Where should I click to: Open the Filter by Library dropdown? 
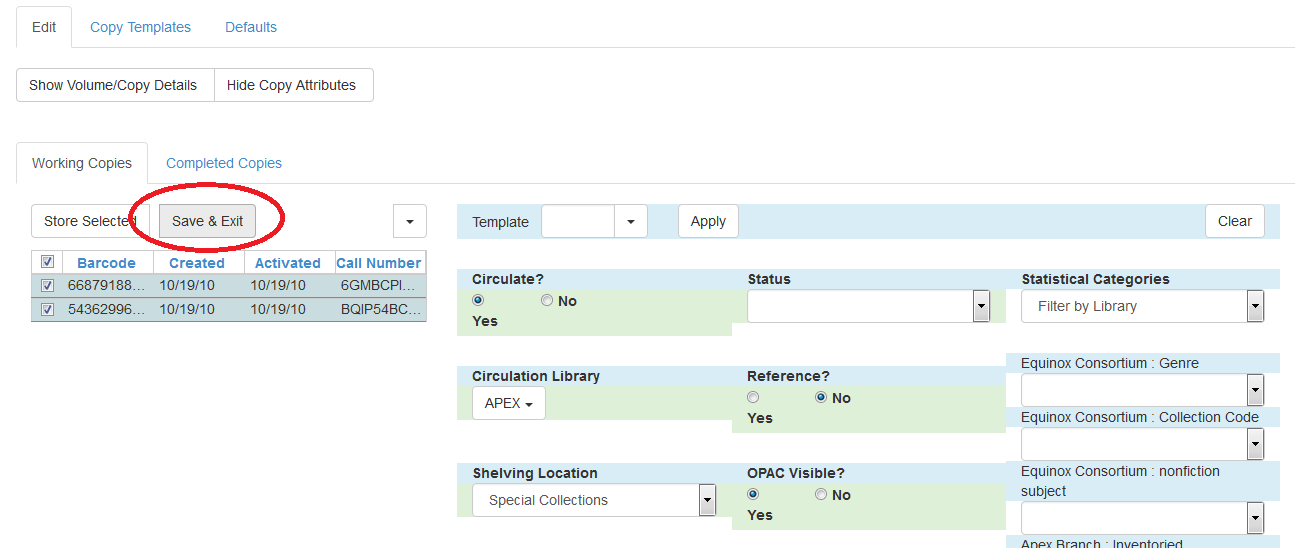click(x=1255, y=306)
